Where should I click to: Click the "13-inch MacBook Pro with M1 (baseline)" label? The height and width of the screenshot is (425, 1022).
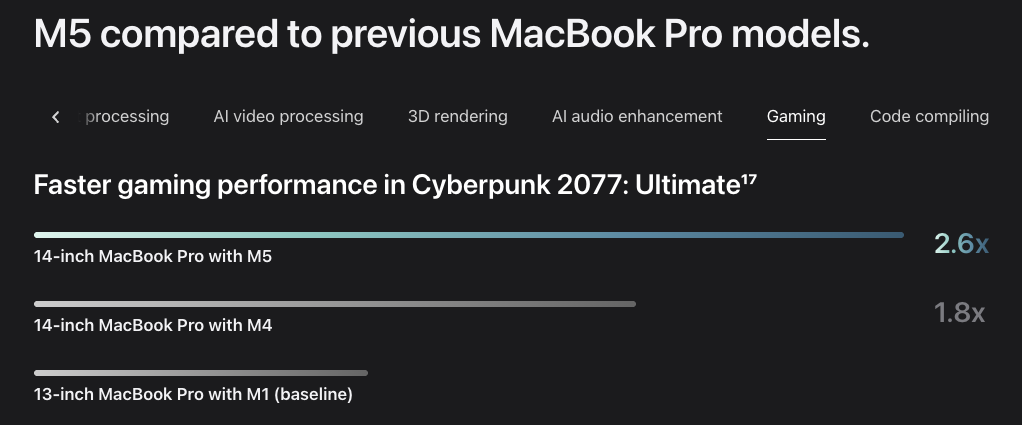pos(193,394)
